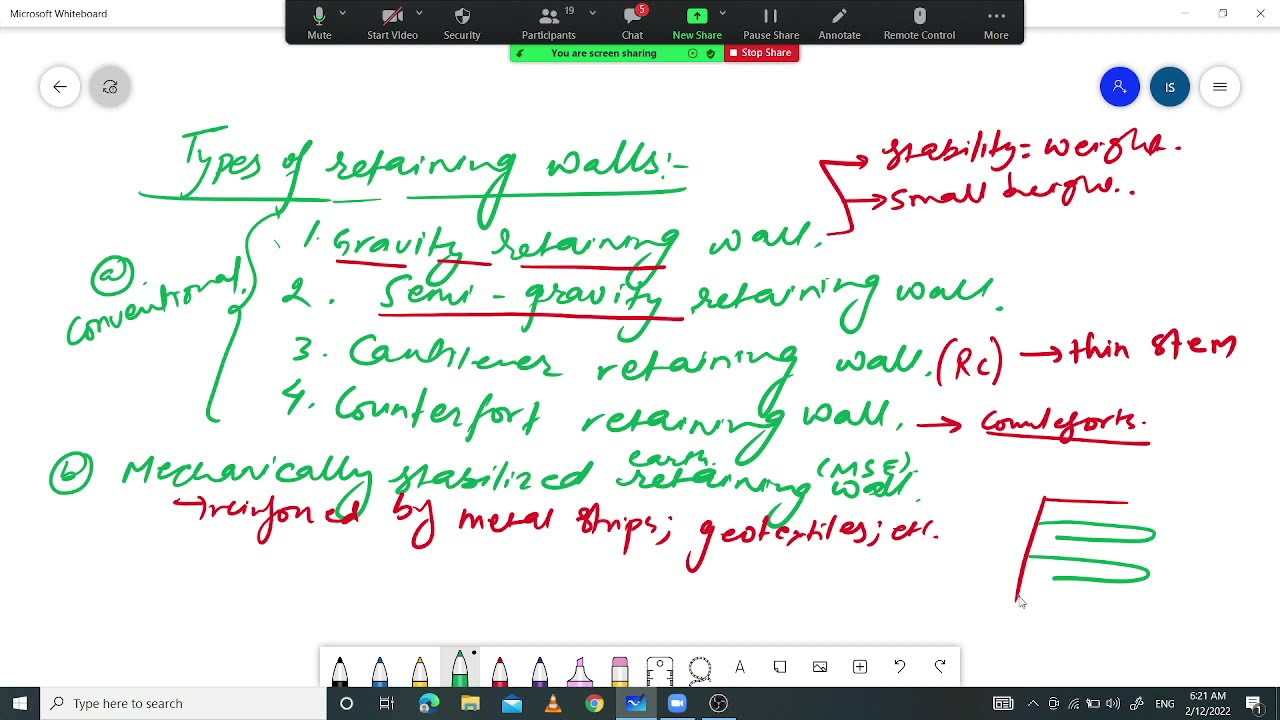Redo the whiteboard stroke
This screenshot has height=720, width=1280.
click(940, 667)
